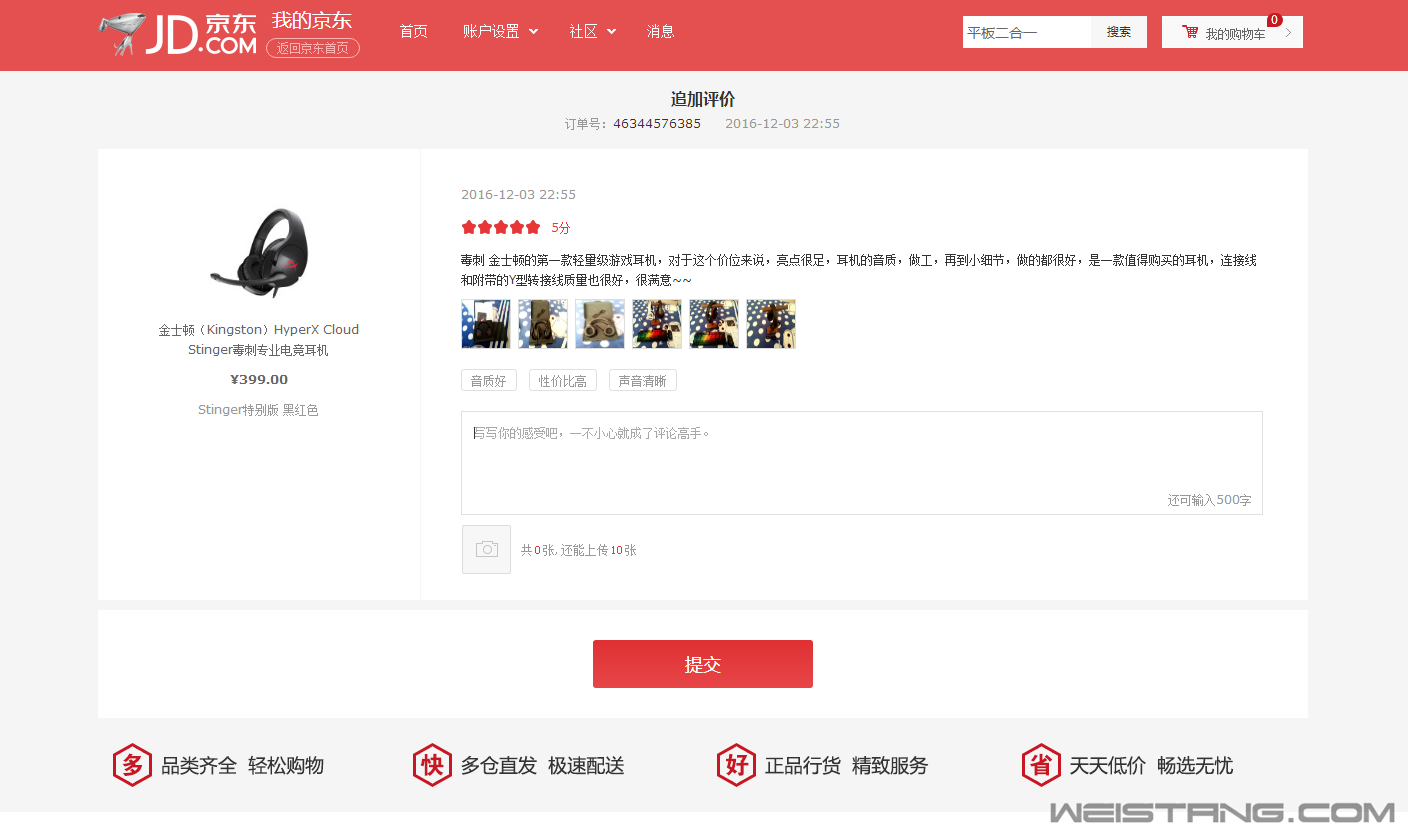The image size is (1408, 836).
Task: Click the 搜索 search button
Action: [x=1119, y=32]
